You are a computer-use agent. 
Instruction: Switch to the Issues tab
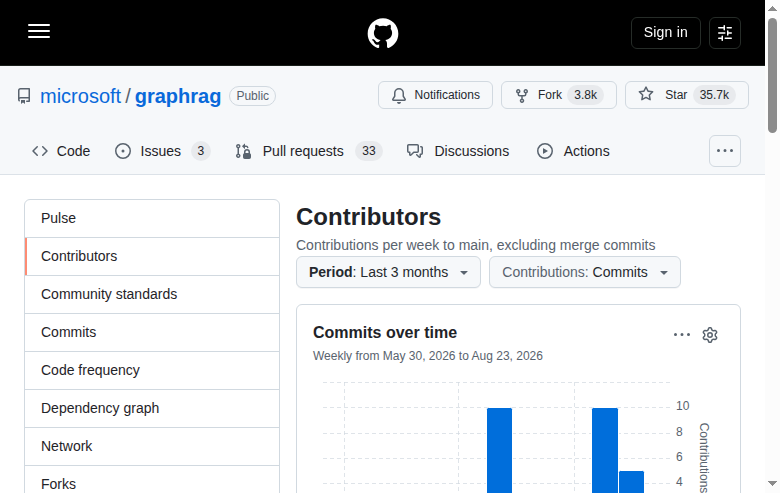tap(162, 151)
